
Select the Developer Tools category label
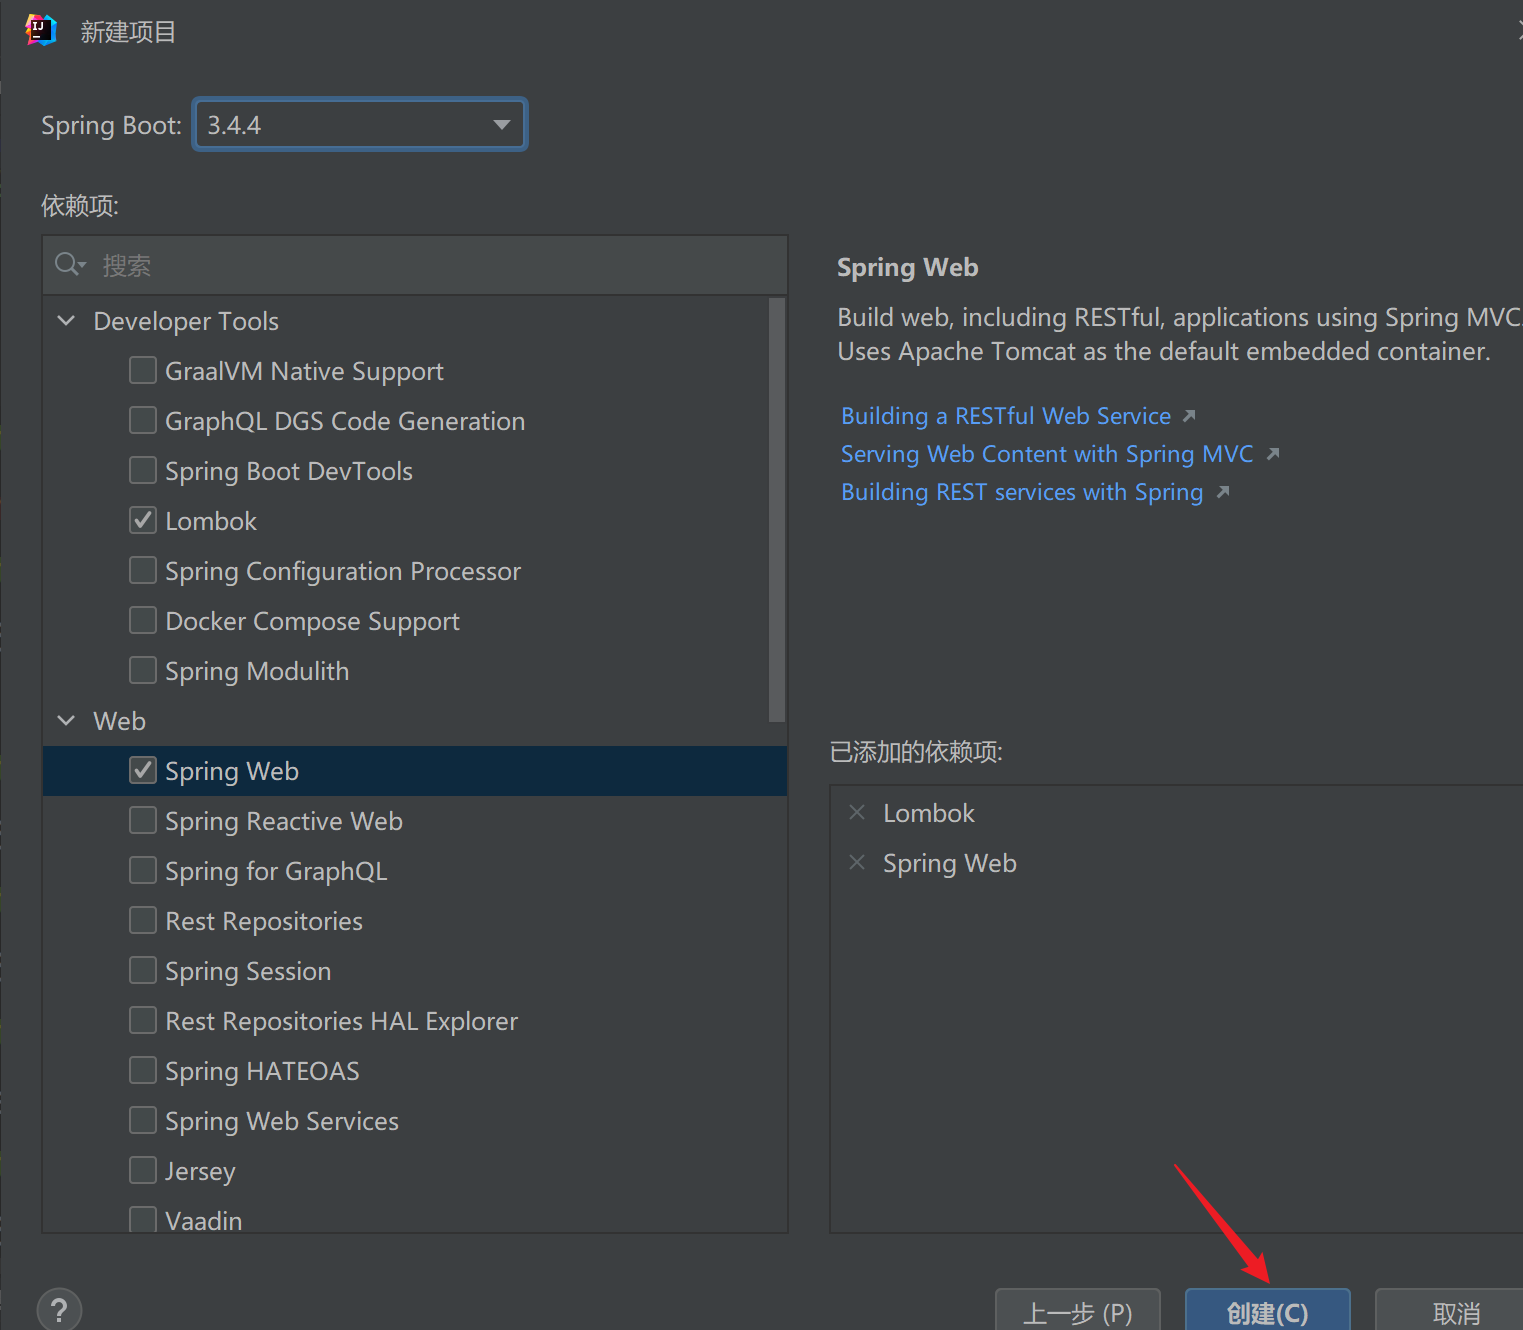click(186, 321)
